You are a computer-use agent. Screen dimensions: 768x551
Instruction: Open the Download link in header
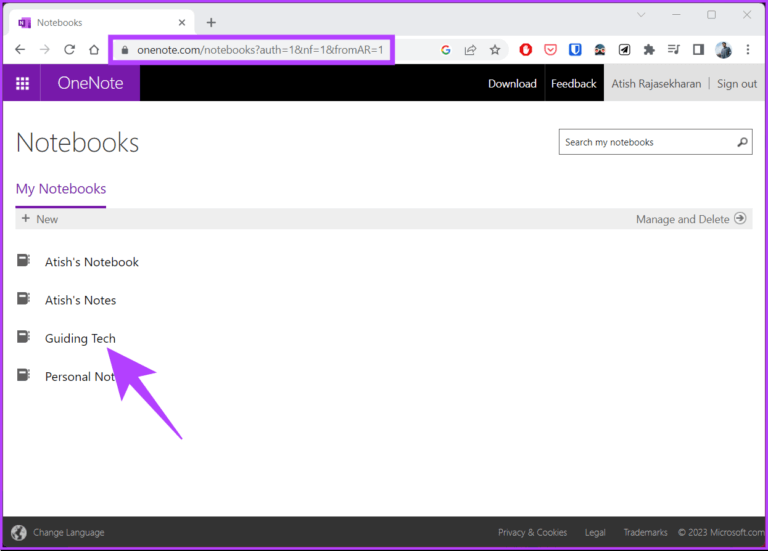pyautogui.click(x=512, y=84)
